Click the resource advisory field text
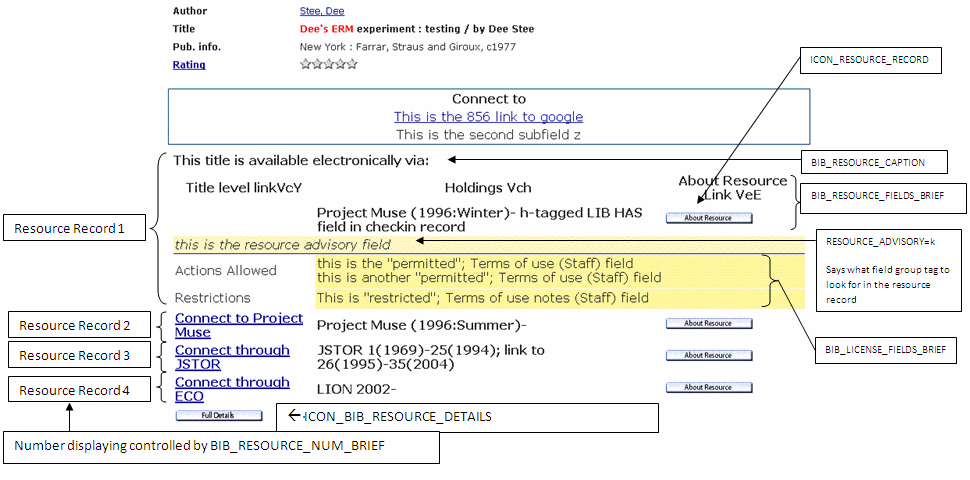970x480 pixels. pos(283,244)
